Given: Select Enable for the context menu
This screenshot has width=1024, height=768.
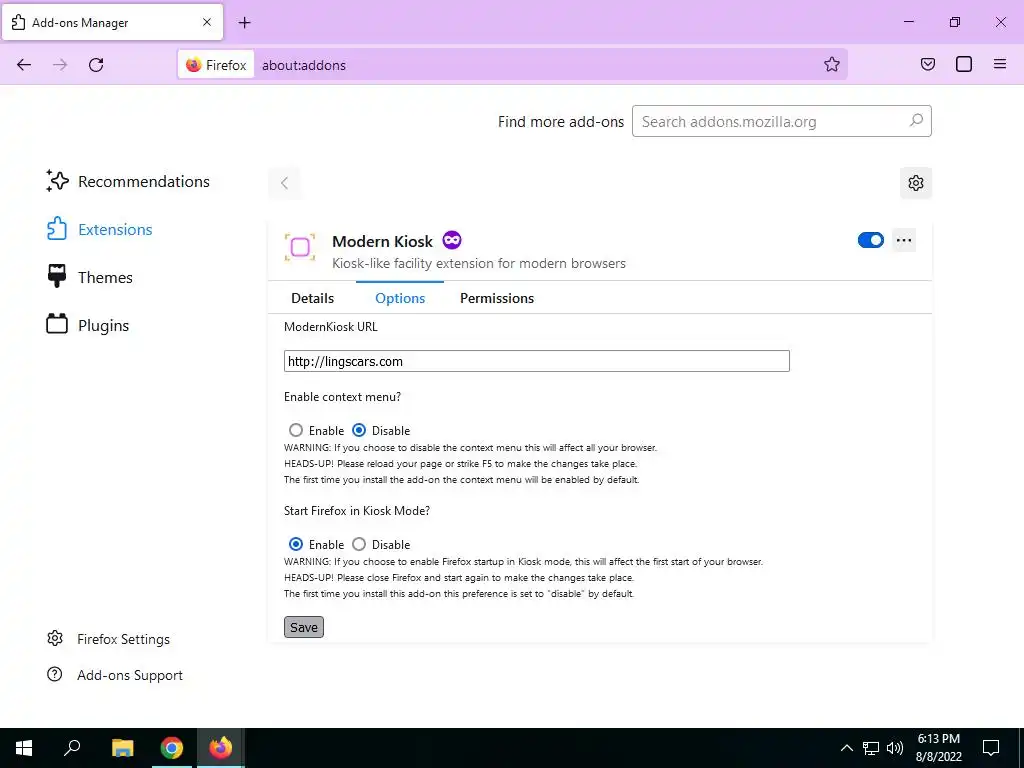Looking at the screenshot, I should click(296, 430).
